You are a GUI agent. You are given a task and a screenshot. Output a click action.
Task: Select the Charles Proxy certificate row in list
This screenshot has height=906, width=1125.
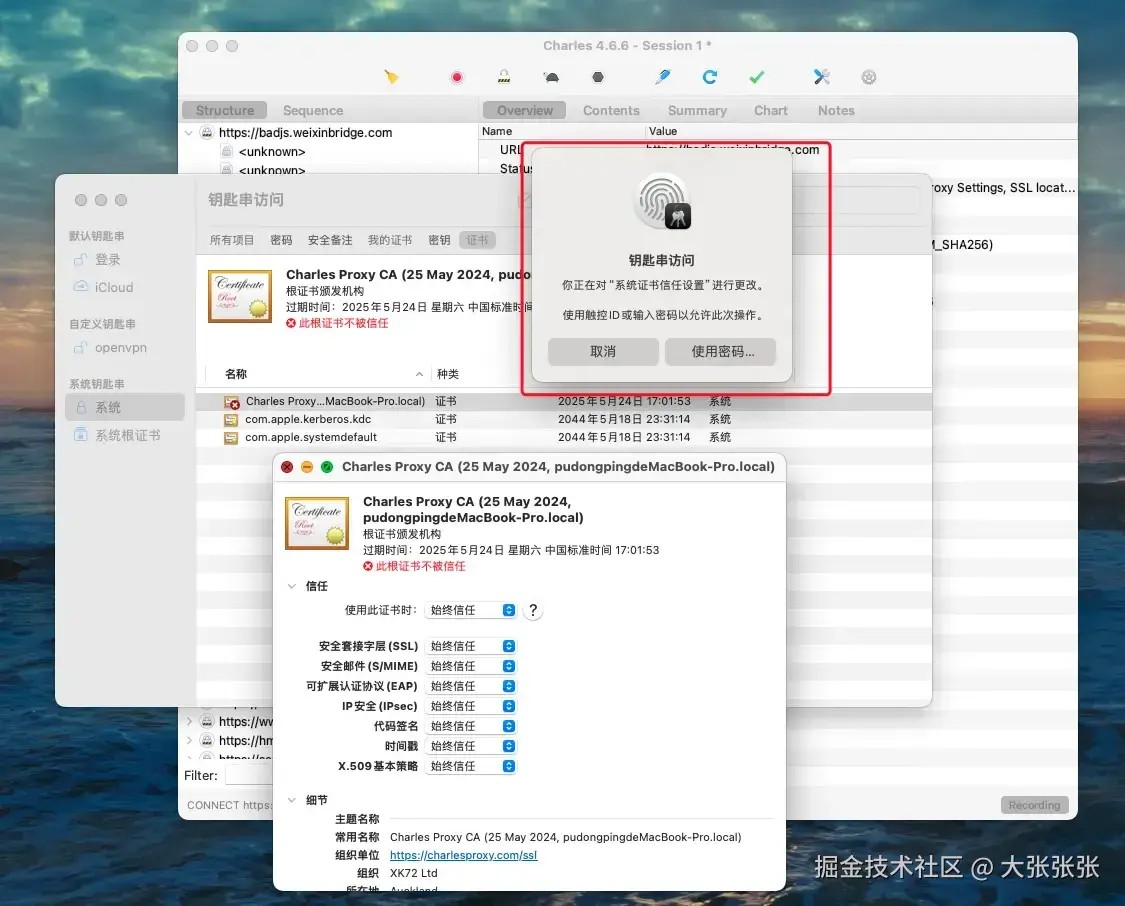(x=564, y=401)
